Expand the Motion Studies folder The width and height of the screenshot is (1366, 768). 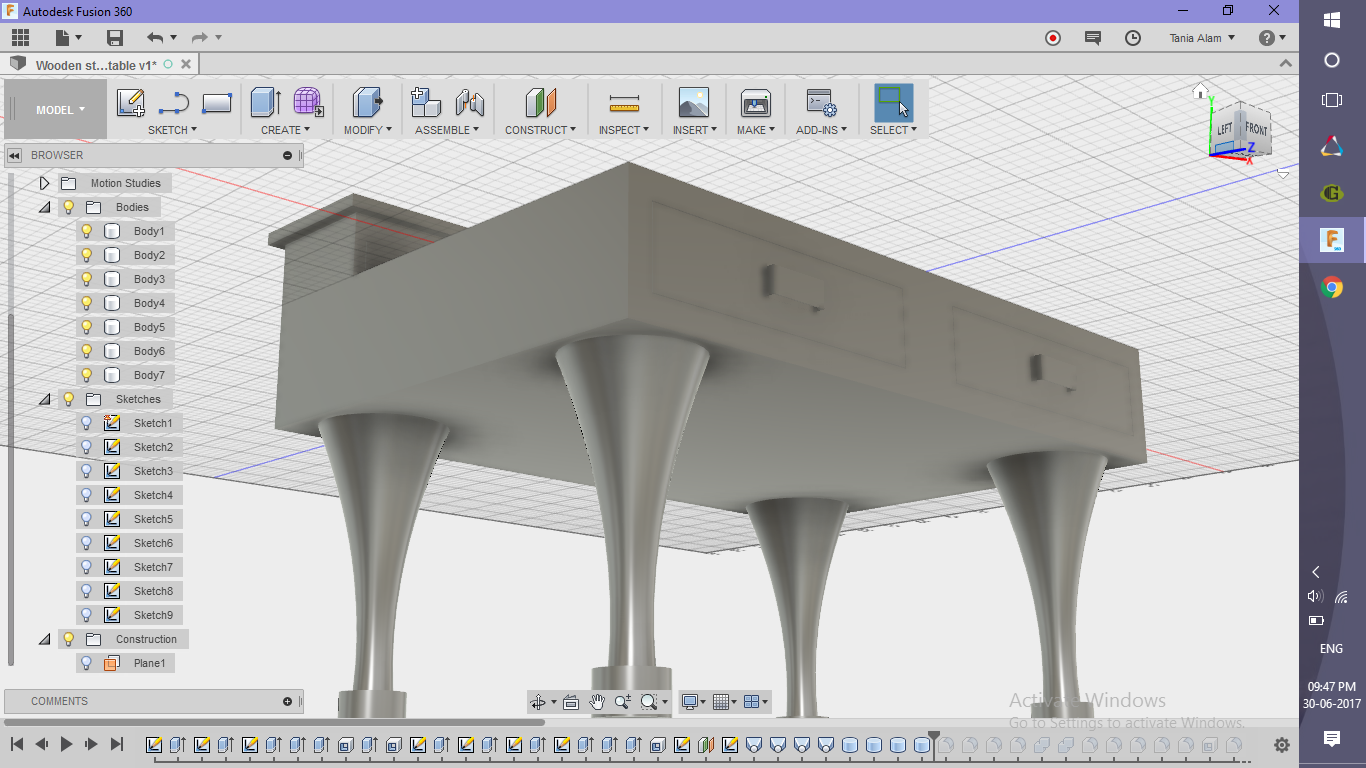pos(44,183)
